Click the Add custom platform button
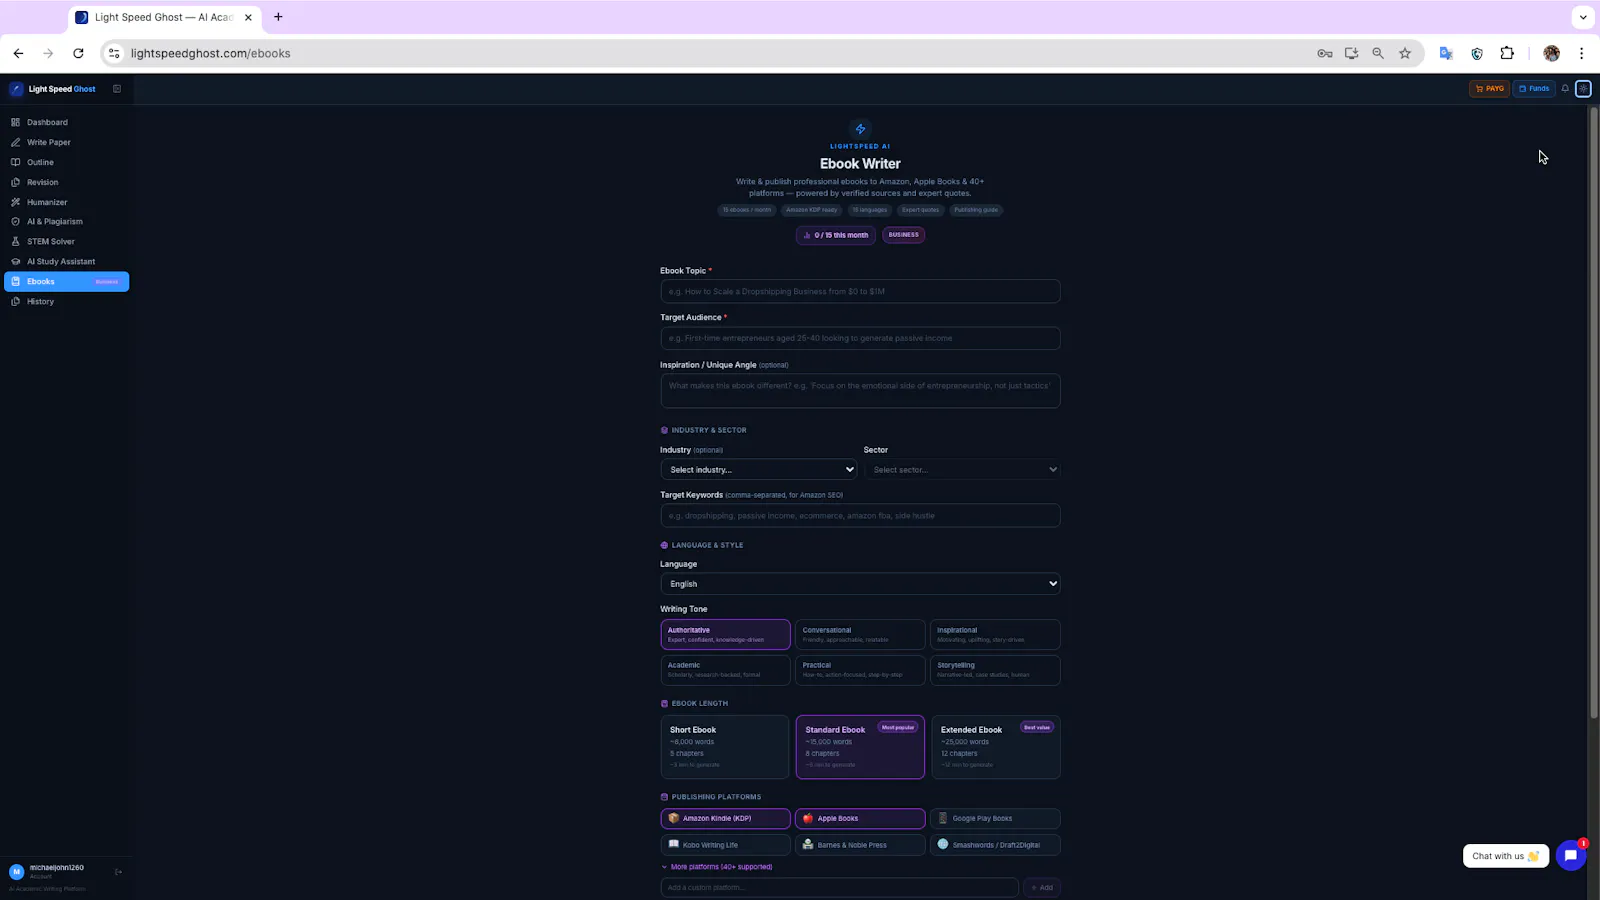Image resolution: width=1600 pixels, height=900 pixels. coord(1041,888)
